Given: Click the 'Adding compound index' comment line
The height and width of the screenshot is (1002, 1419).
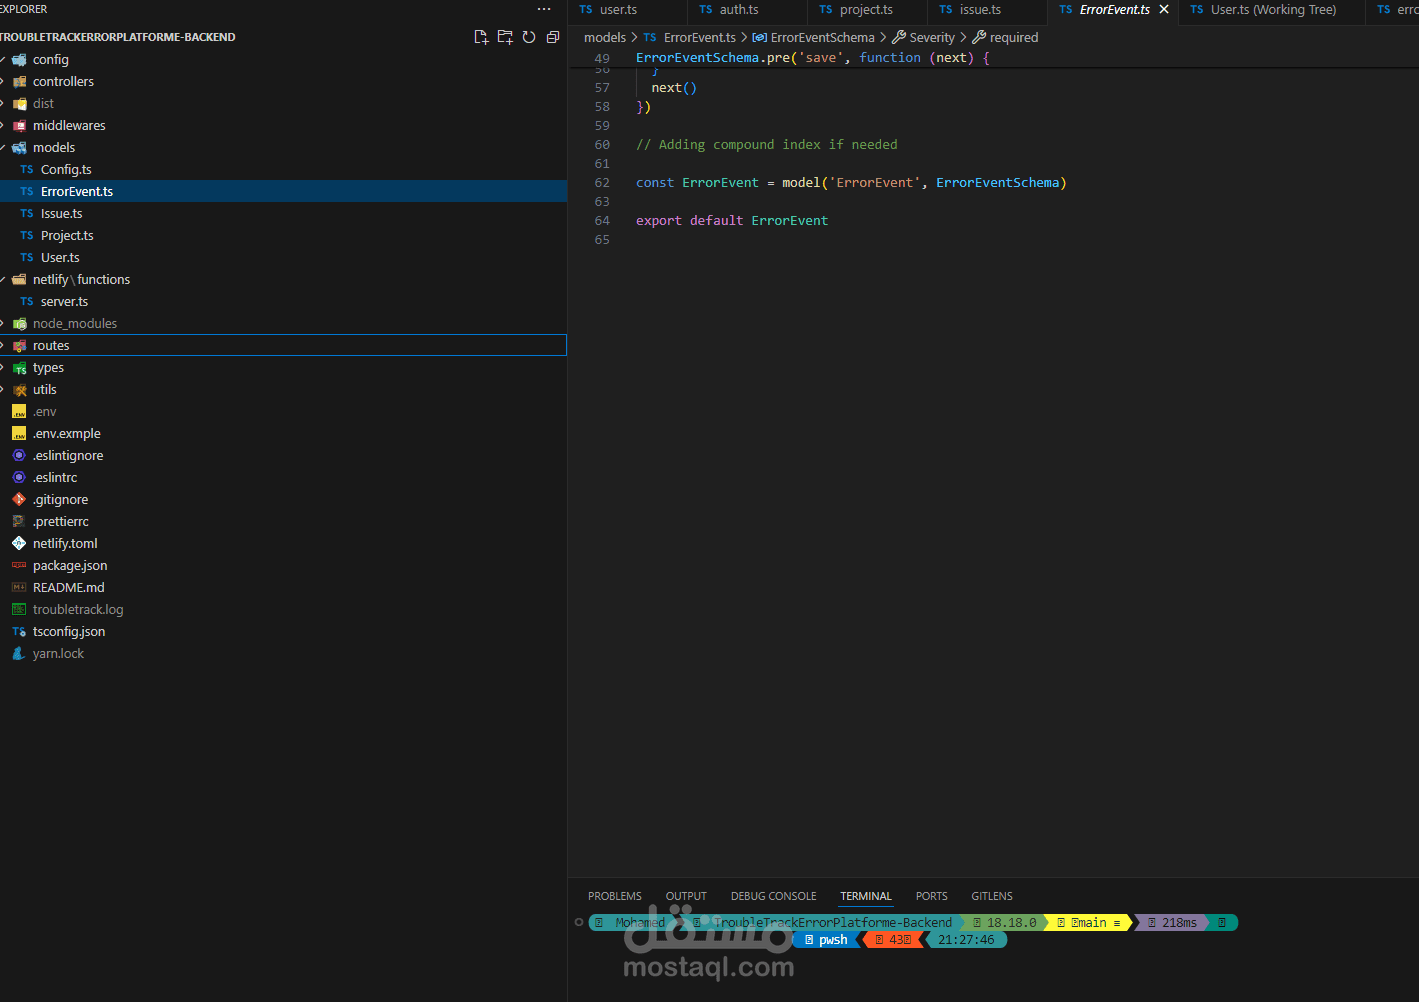Looking at the screenshot, I should pos(767,145).
